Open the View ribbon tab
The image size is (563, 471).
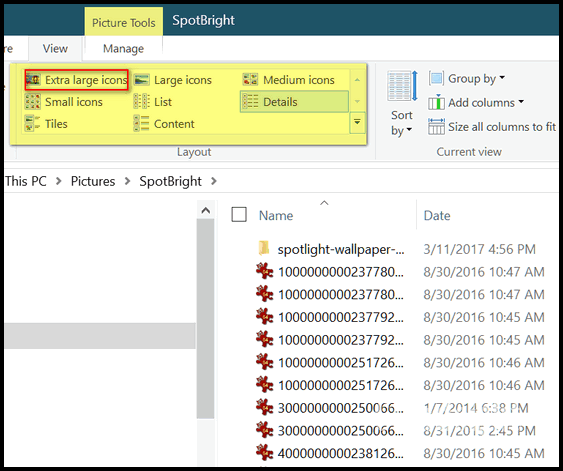[x=55, y=48]
